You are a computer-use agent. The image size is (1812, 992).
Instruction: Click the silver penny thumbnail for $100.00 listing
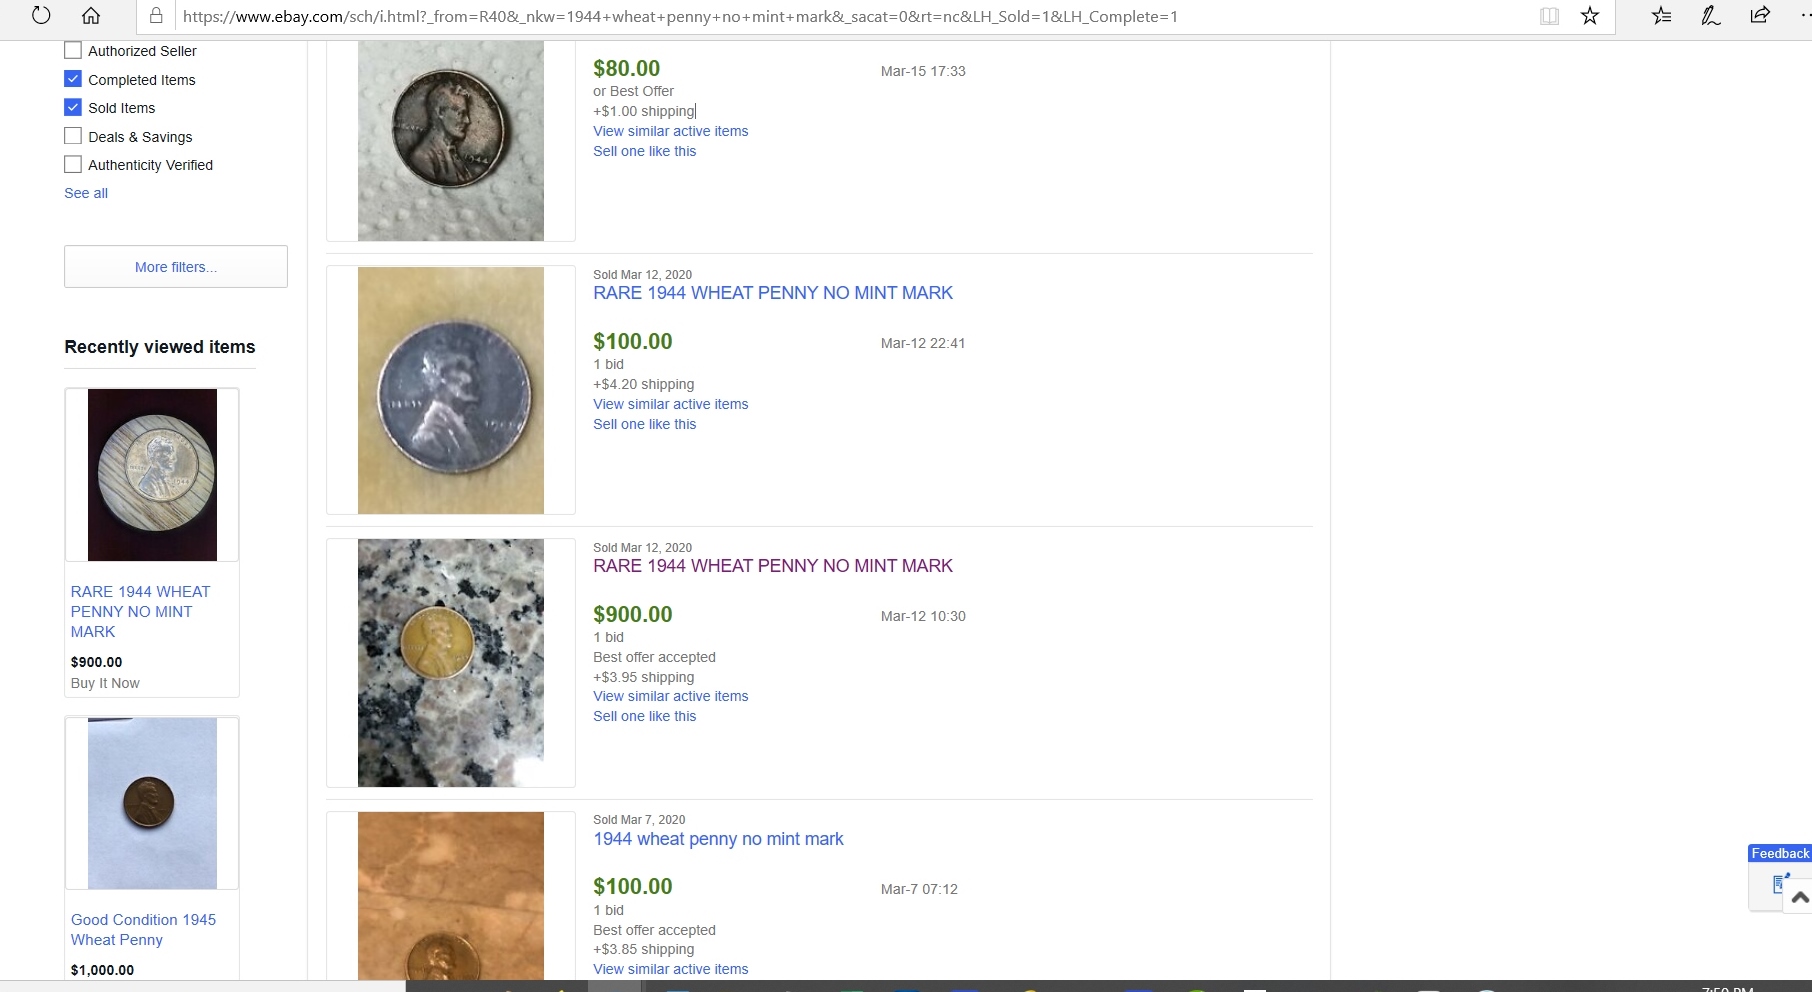[x=451, y=390]
